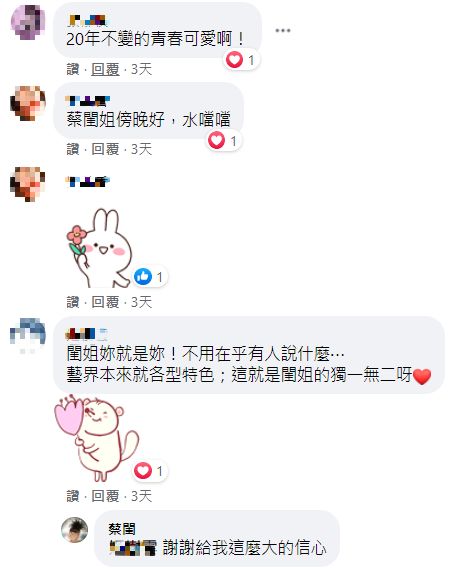
Task: Open three-dot options on first comment
Action: point(283,31)
